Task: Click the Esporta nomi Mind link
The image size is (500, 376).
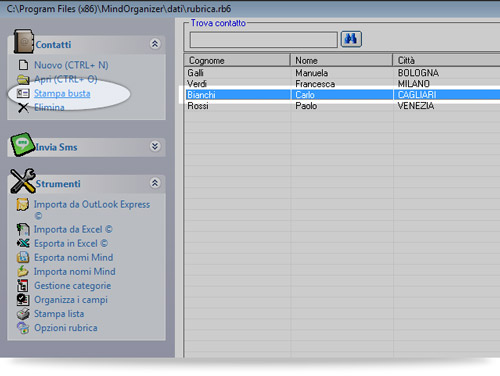Action: tap(74, 257)
